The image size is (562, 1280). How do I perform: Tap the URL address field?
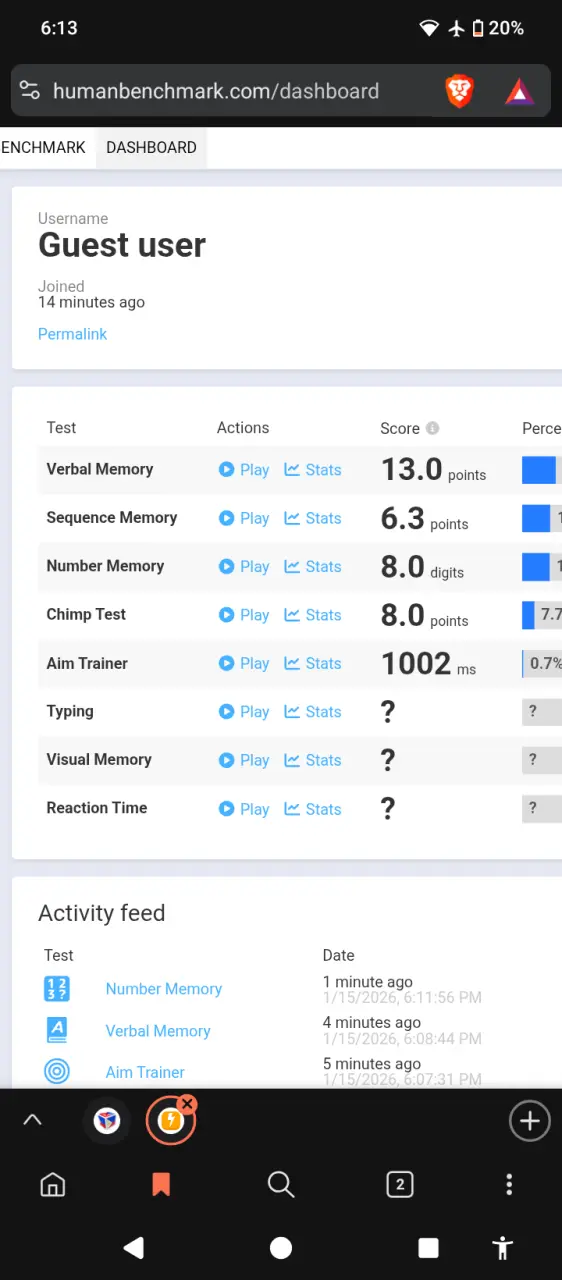click(215, 92)
